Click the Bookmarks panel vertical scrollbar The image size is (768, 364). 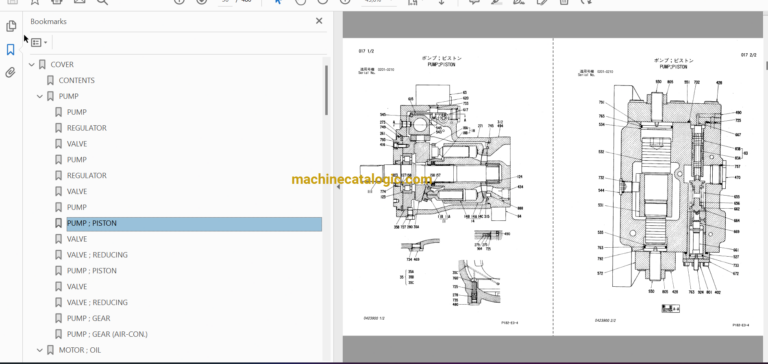326,91
